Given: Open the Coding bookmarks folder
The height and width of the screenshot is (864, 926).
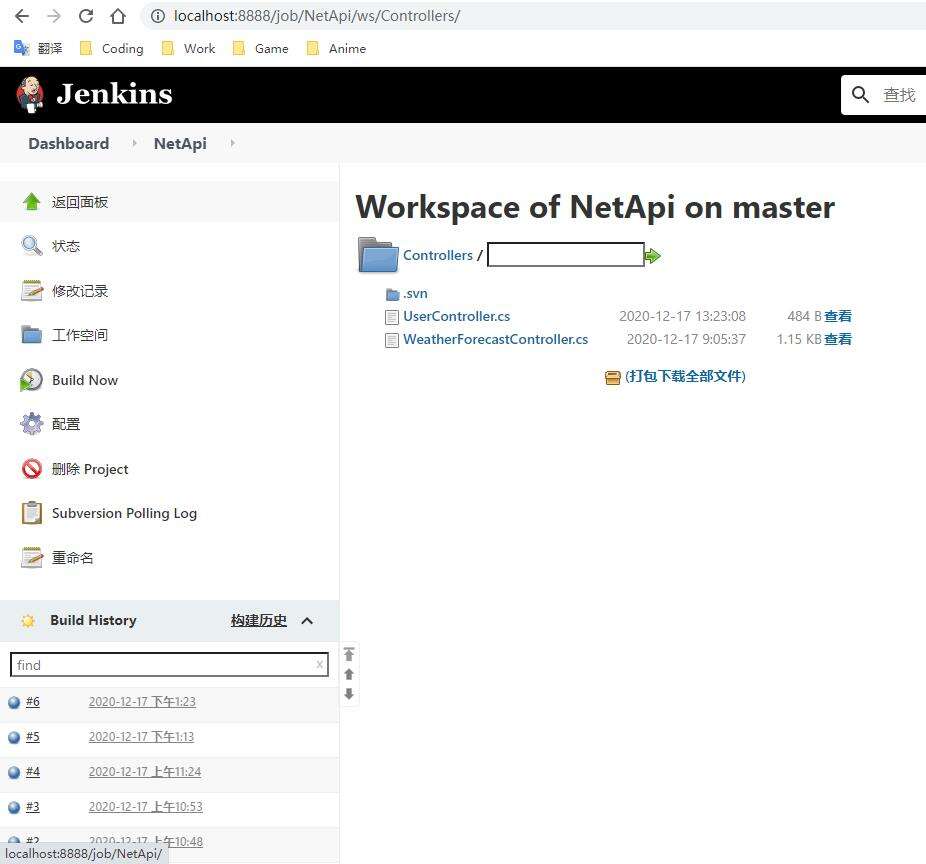Looking at the screenshot, I should point(112,48).
